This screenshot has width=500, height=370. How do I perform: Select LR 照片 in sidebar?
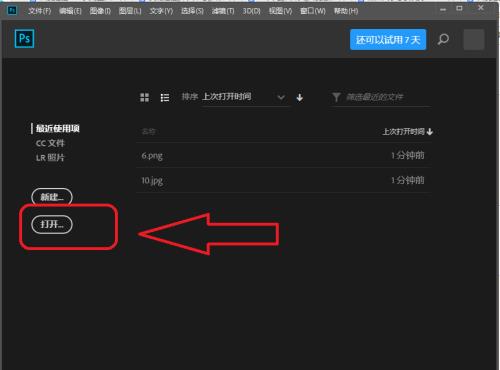click(x=50, y=157)
